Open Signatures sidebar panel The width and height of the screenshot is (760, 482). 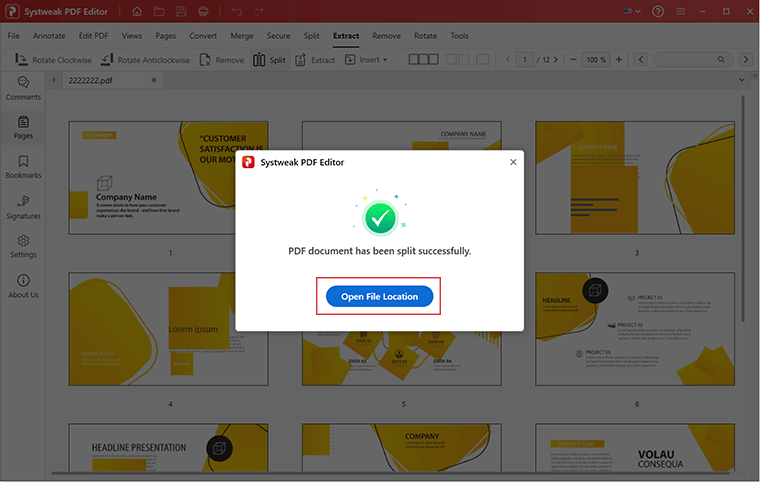tap(23, 207)
